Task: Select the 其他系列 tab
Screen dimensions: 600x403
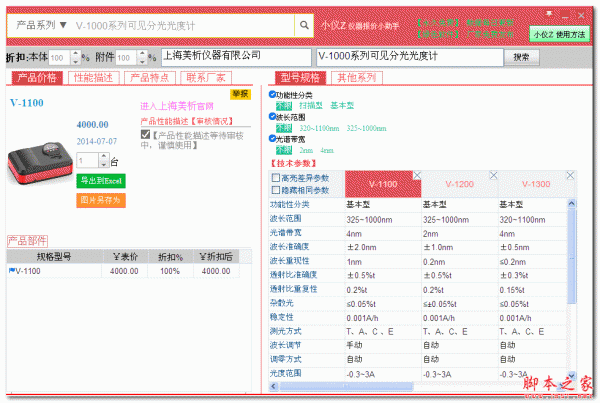Action: 357,78
